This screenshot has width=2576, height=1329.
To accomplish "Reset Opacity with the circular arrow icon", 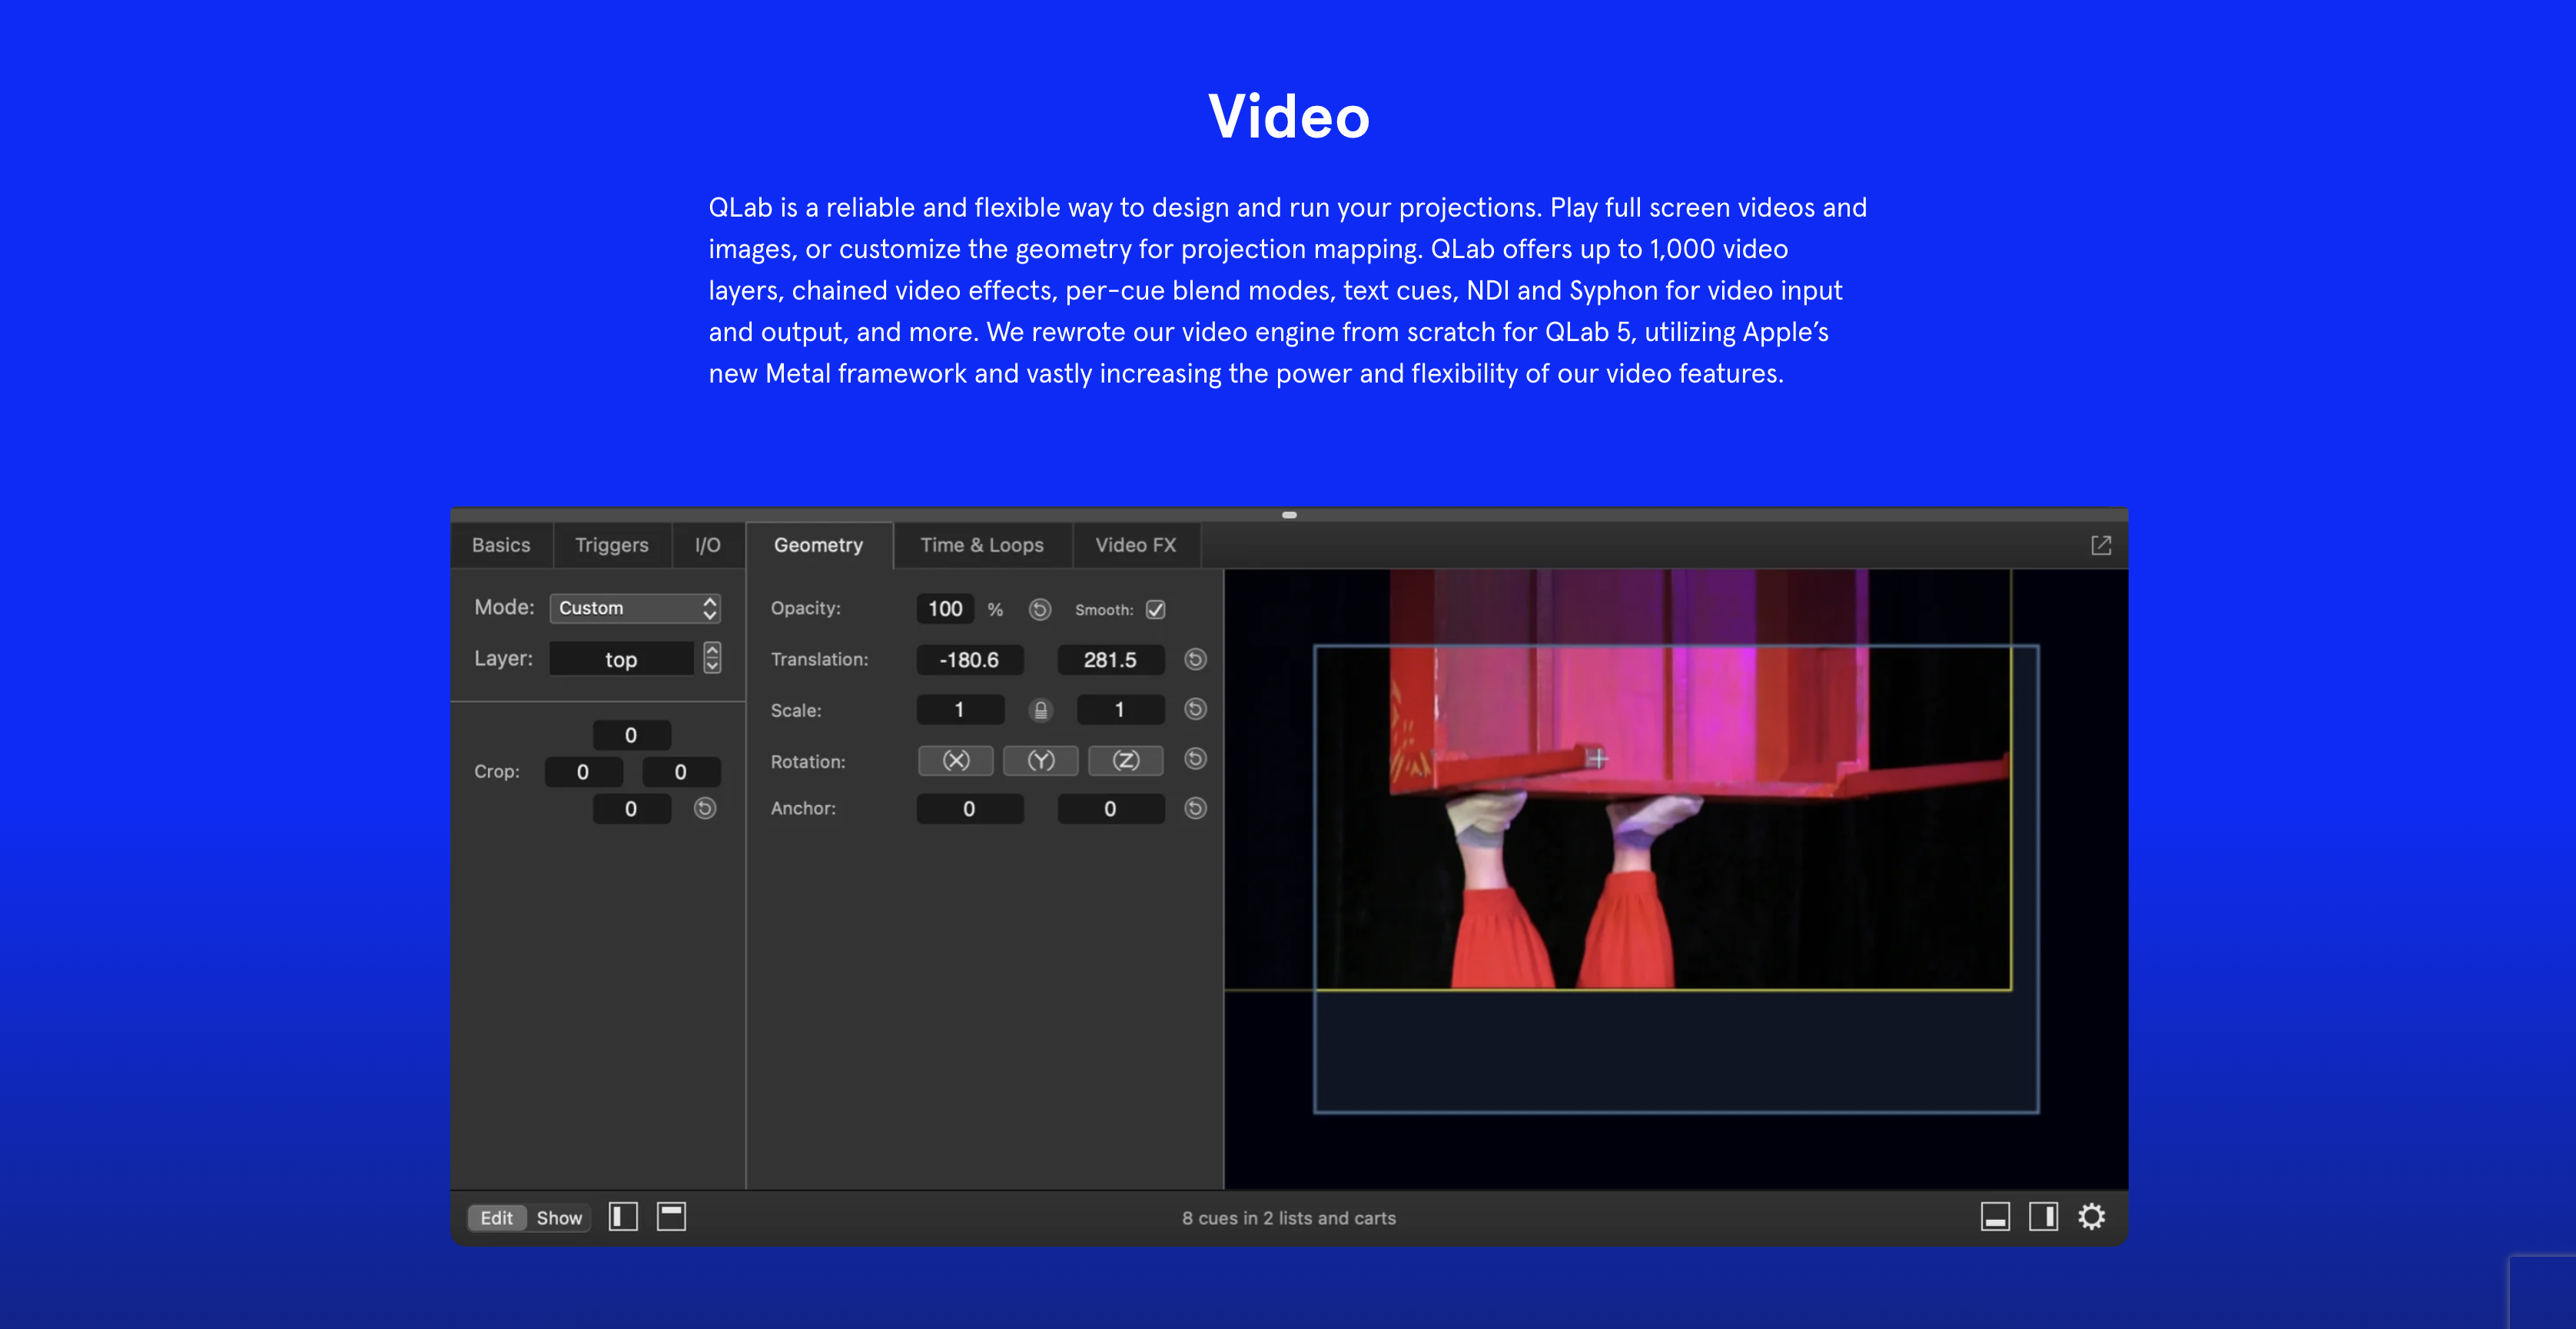I will [1040, 609].
